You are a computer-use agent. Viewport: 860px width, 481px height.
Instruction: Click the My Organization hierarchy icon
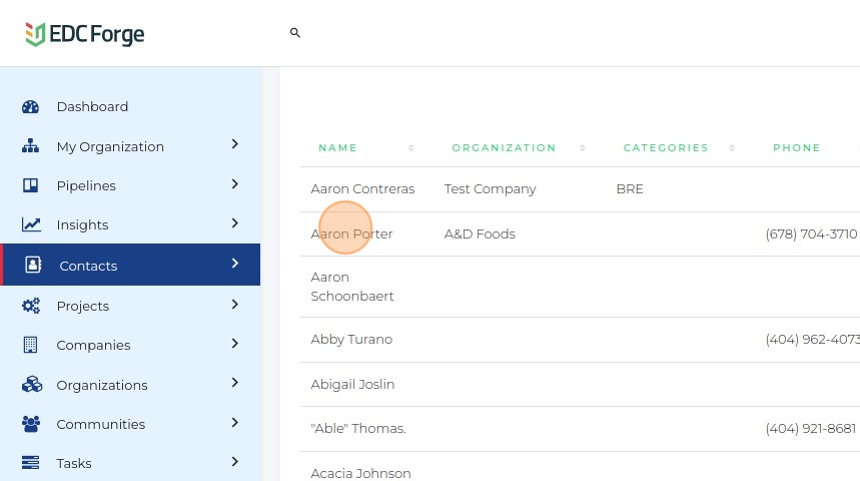click(31, 146)
